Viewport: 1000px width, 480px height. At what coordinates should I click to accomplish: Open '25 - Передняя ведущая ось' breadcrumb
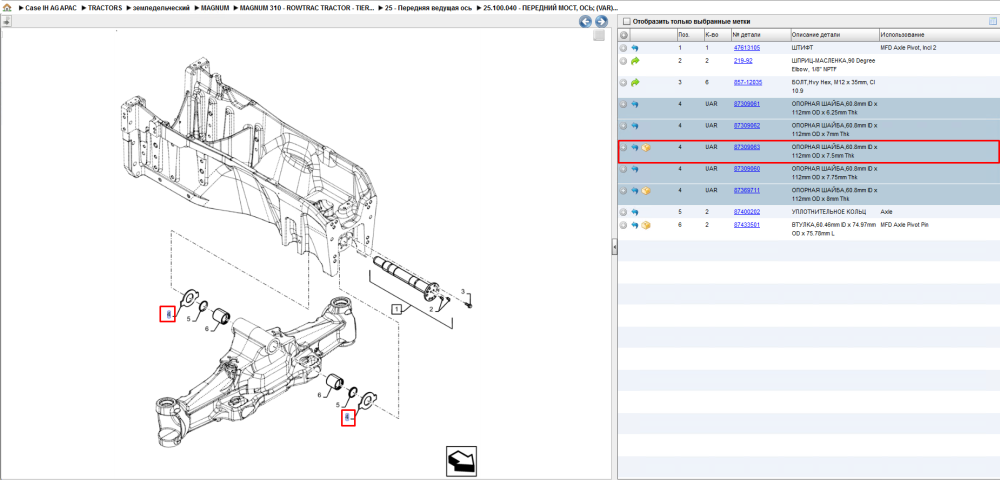tap(429, 8)
